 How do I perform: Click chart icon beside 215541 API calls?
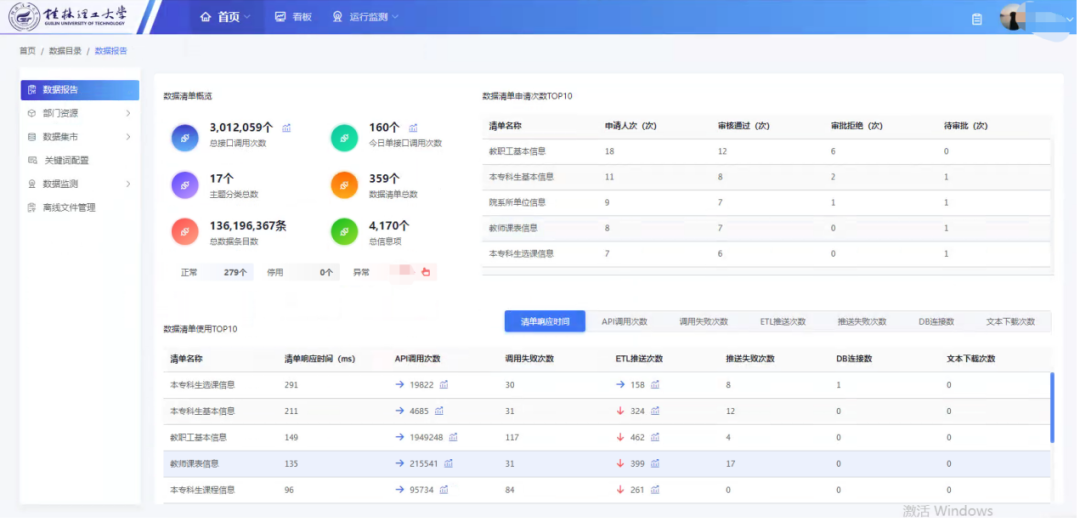pyautogui.click(x=448, y=463)
